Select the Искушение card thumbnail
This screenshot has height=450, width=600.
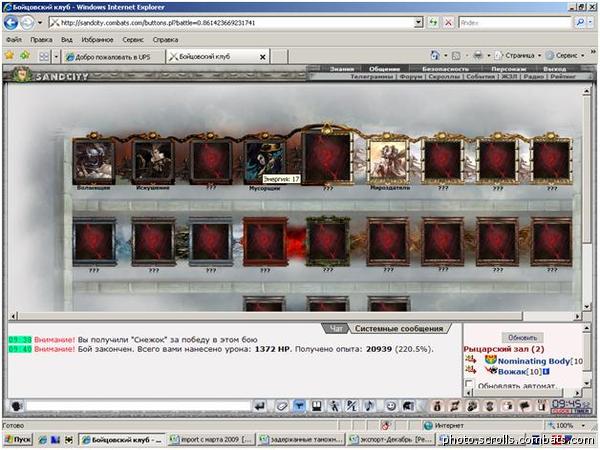point(153,160)
